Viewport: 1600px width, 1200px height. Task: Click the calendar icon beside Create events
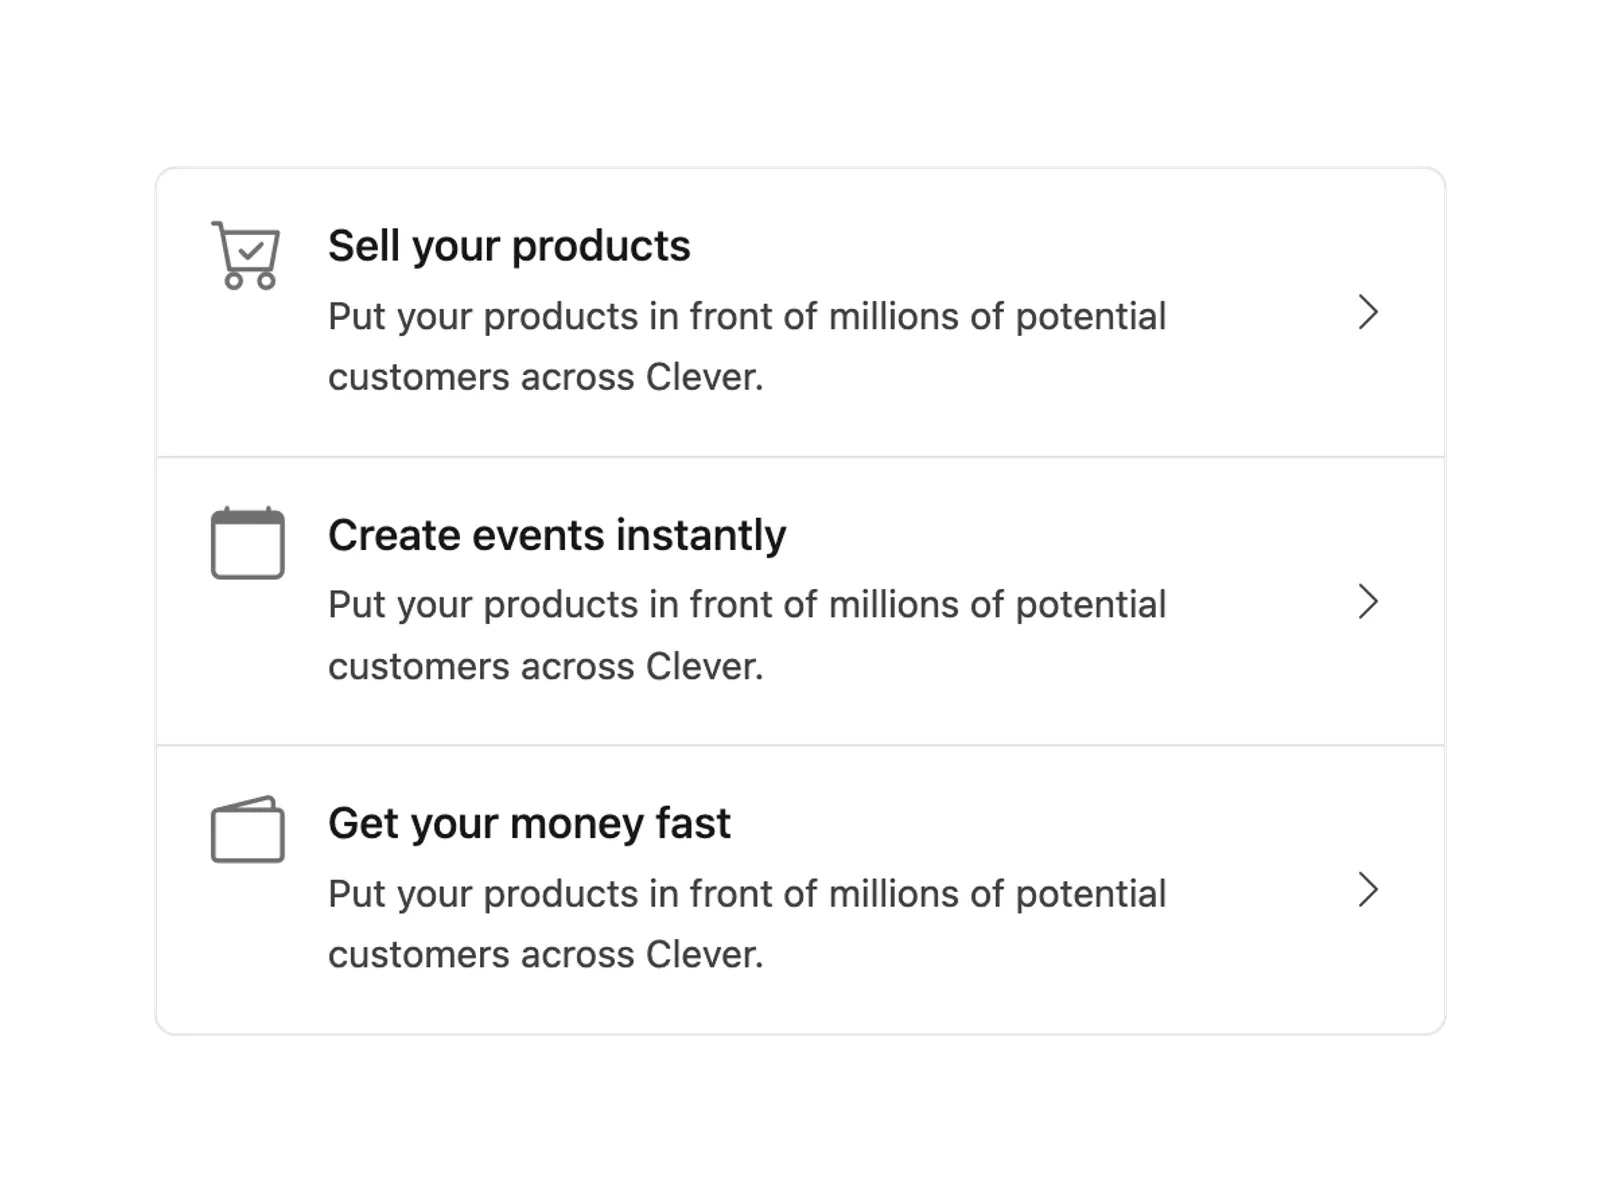pyautogui.click(x=247, y=543)
